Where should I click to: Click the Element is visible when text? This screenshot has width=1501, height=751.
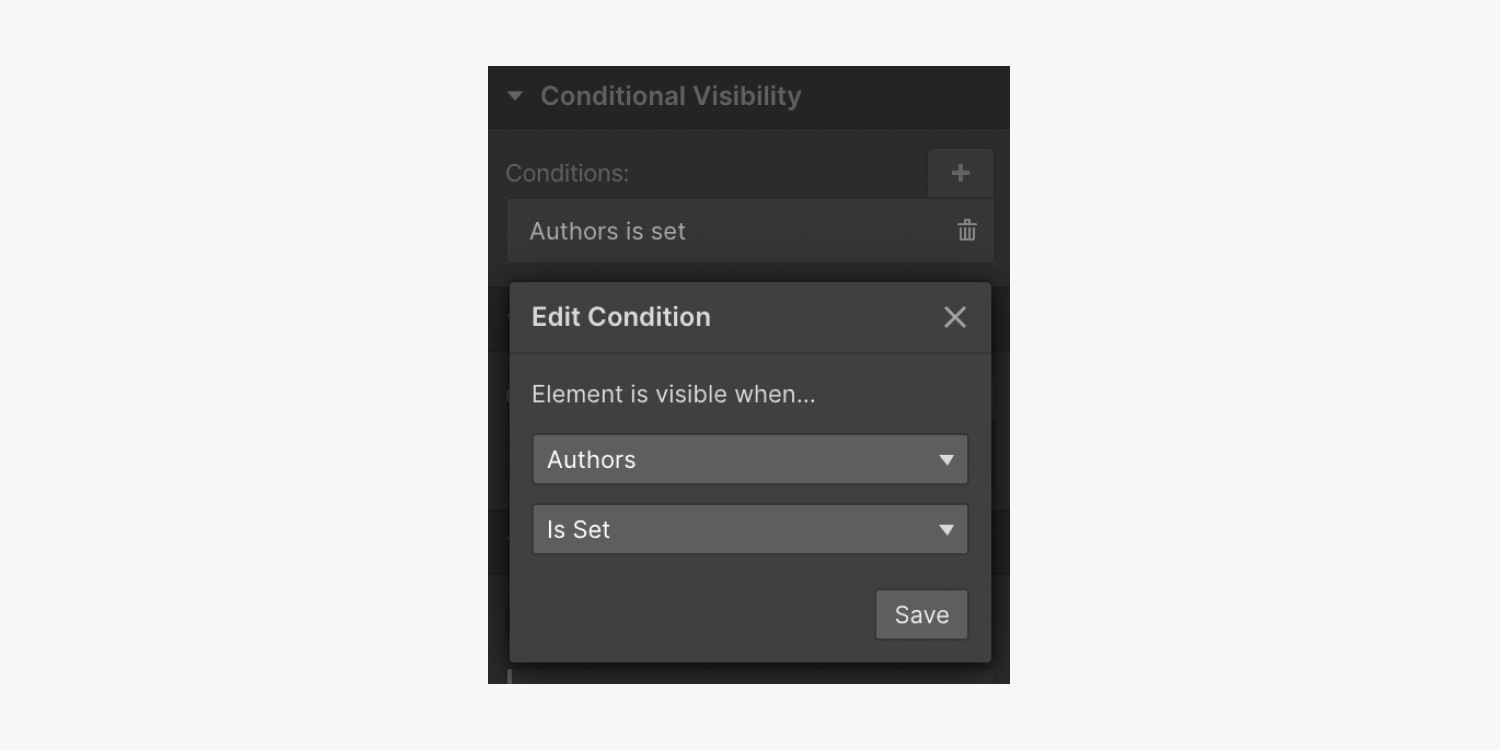click(673, 394)
